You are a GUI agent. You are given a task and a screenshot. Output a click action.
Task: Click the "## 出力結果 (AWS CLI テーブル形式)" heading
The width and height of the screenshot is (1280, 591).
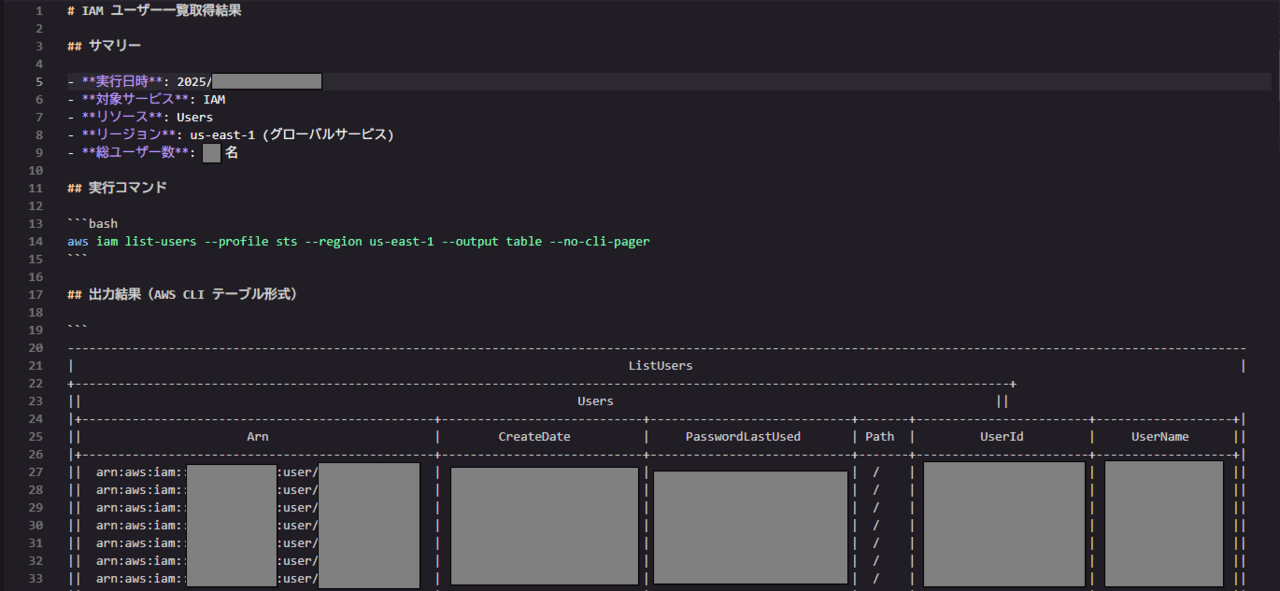coord(182,295)
